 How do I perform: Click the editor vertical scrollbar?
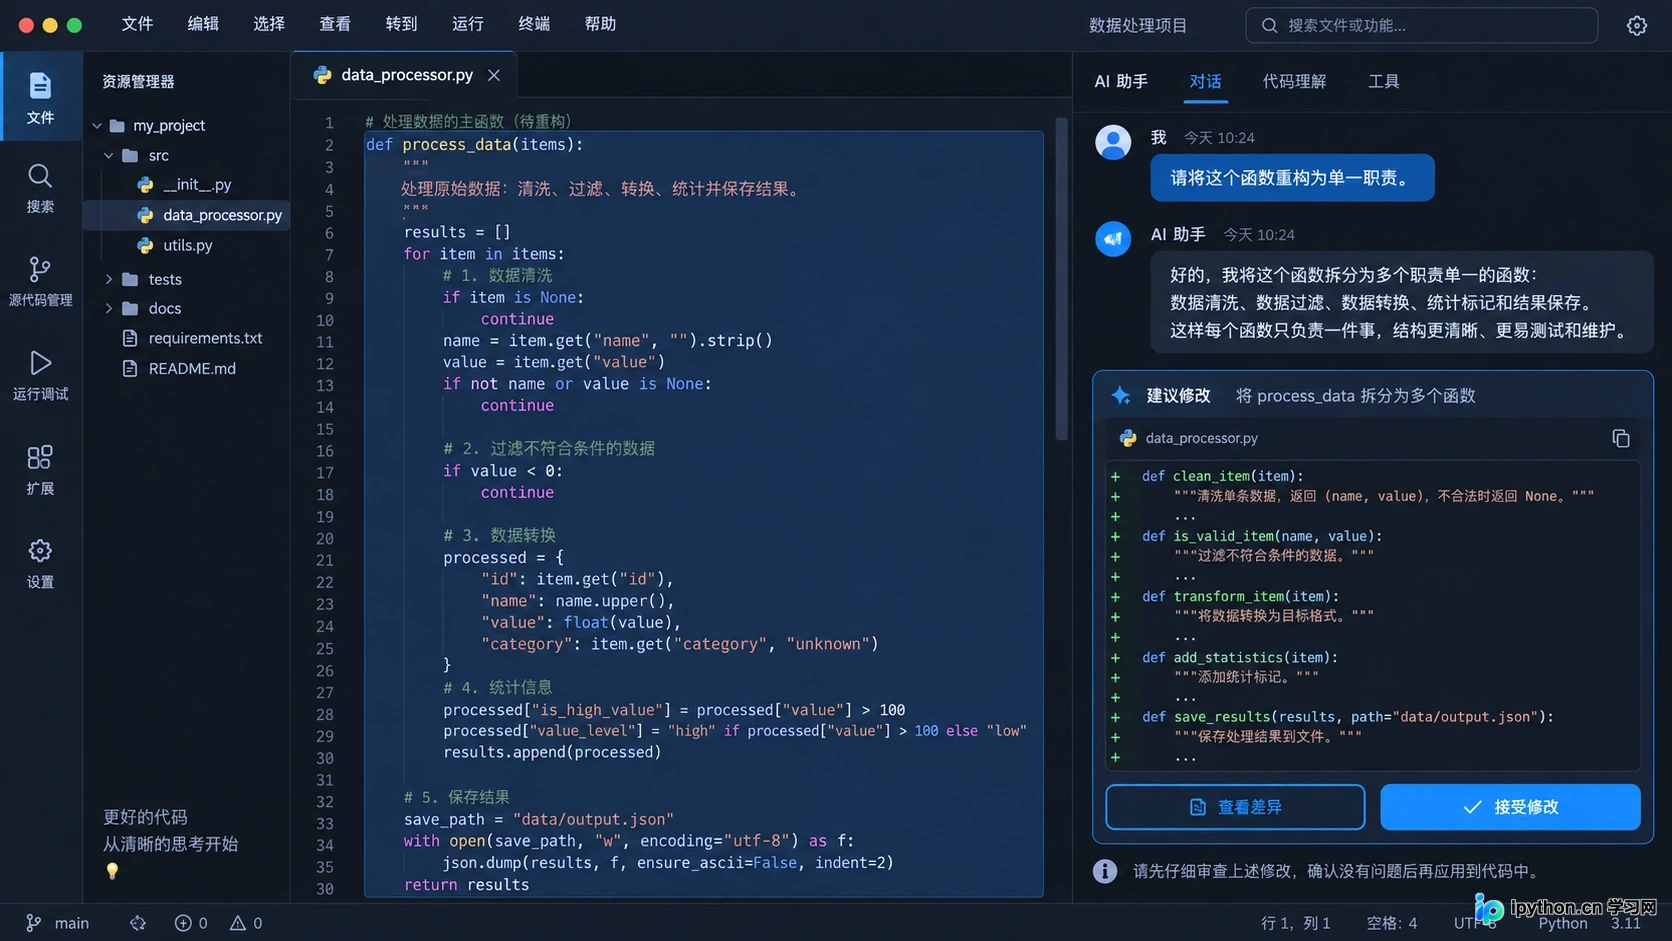1061,280
